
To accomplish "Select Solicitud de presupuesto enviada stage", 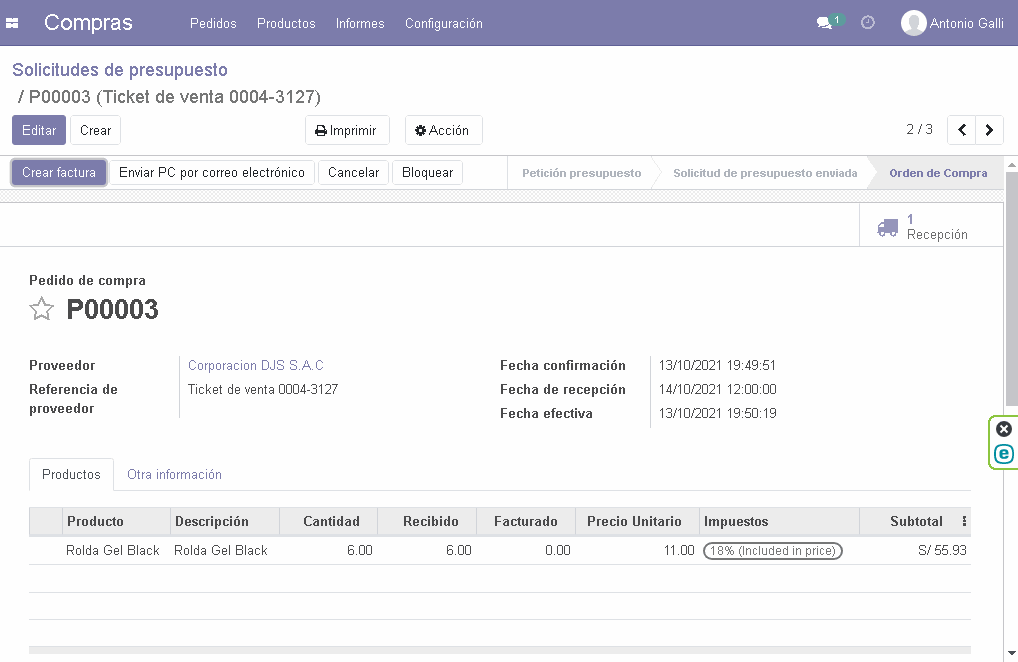I will point(765,173).
